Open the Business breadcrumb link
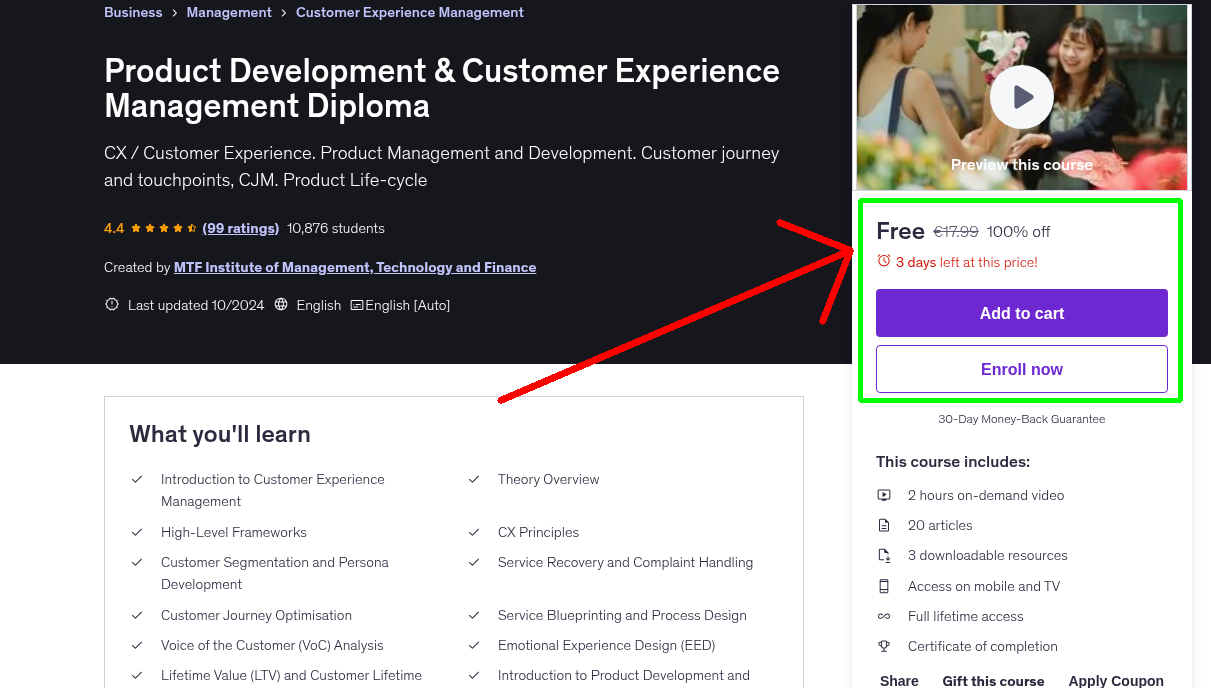This screenshot has height=688, width=1211. (x=133, y=12)
